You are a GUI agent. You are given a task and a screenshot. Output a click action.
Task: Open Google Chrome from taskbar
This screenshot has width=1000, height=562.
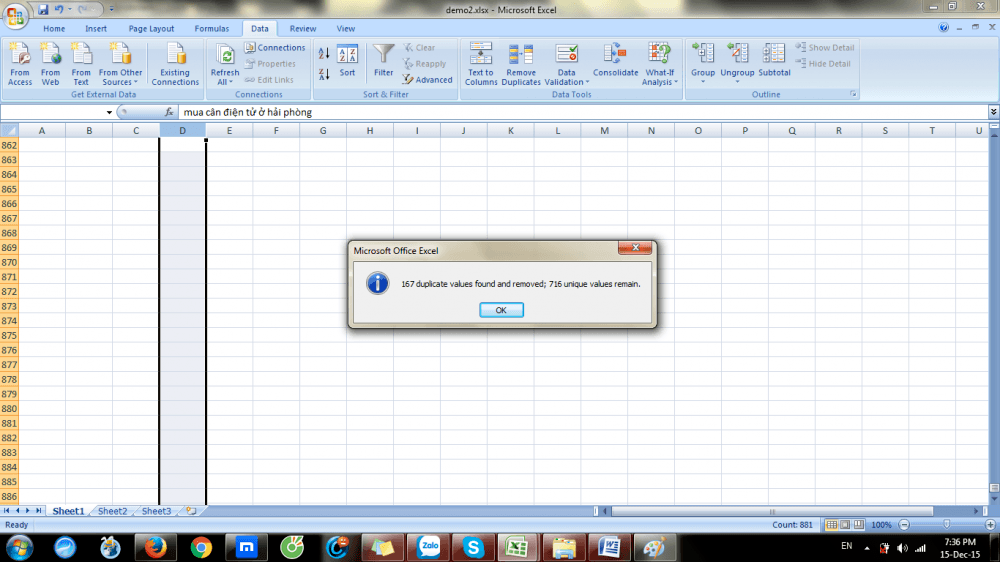(201, 547)
